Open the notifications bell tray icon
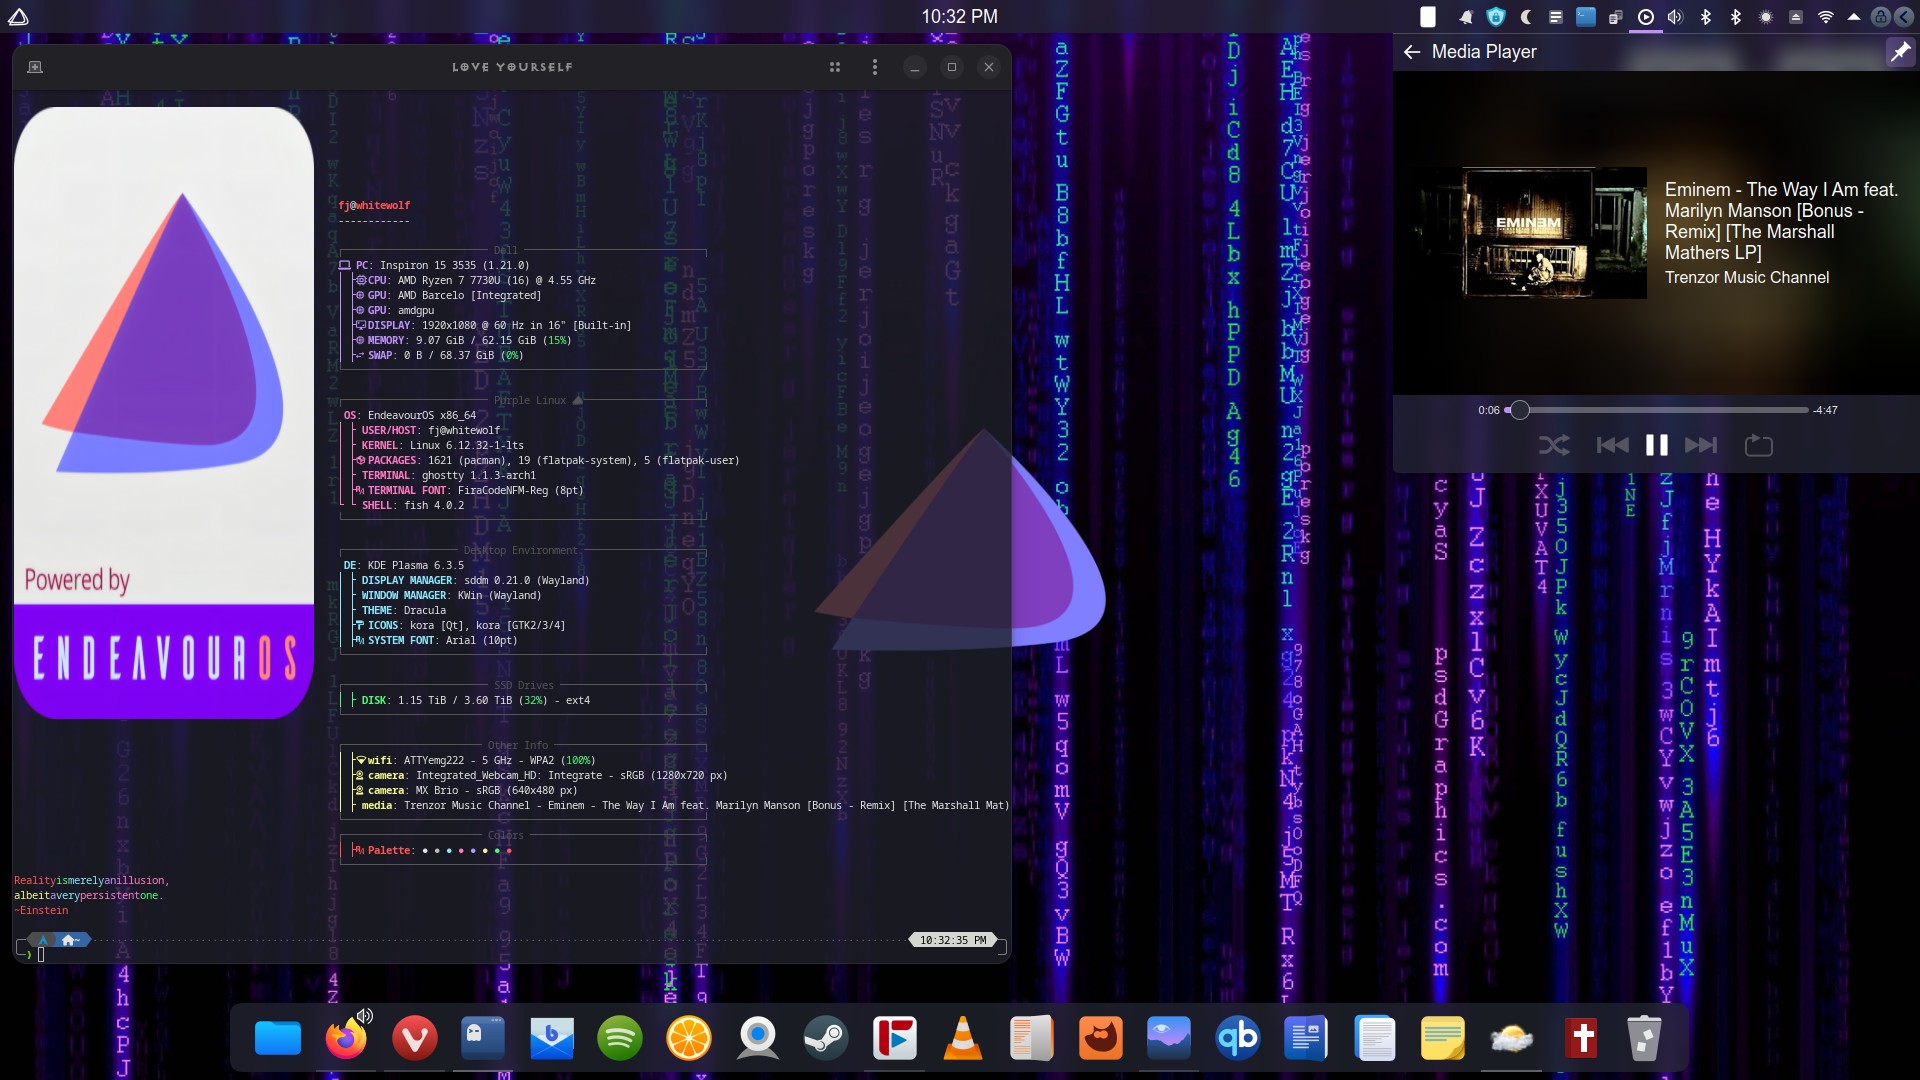Screen dimensions: 1920x1080 1466,17
